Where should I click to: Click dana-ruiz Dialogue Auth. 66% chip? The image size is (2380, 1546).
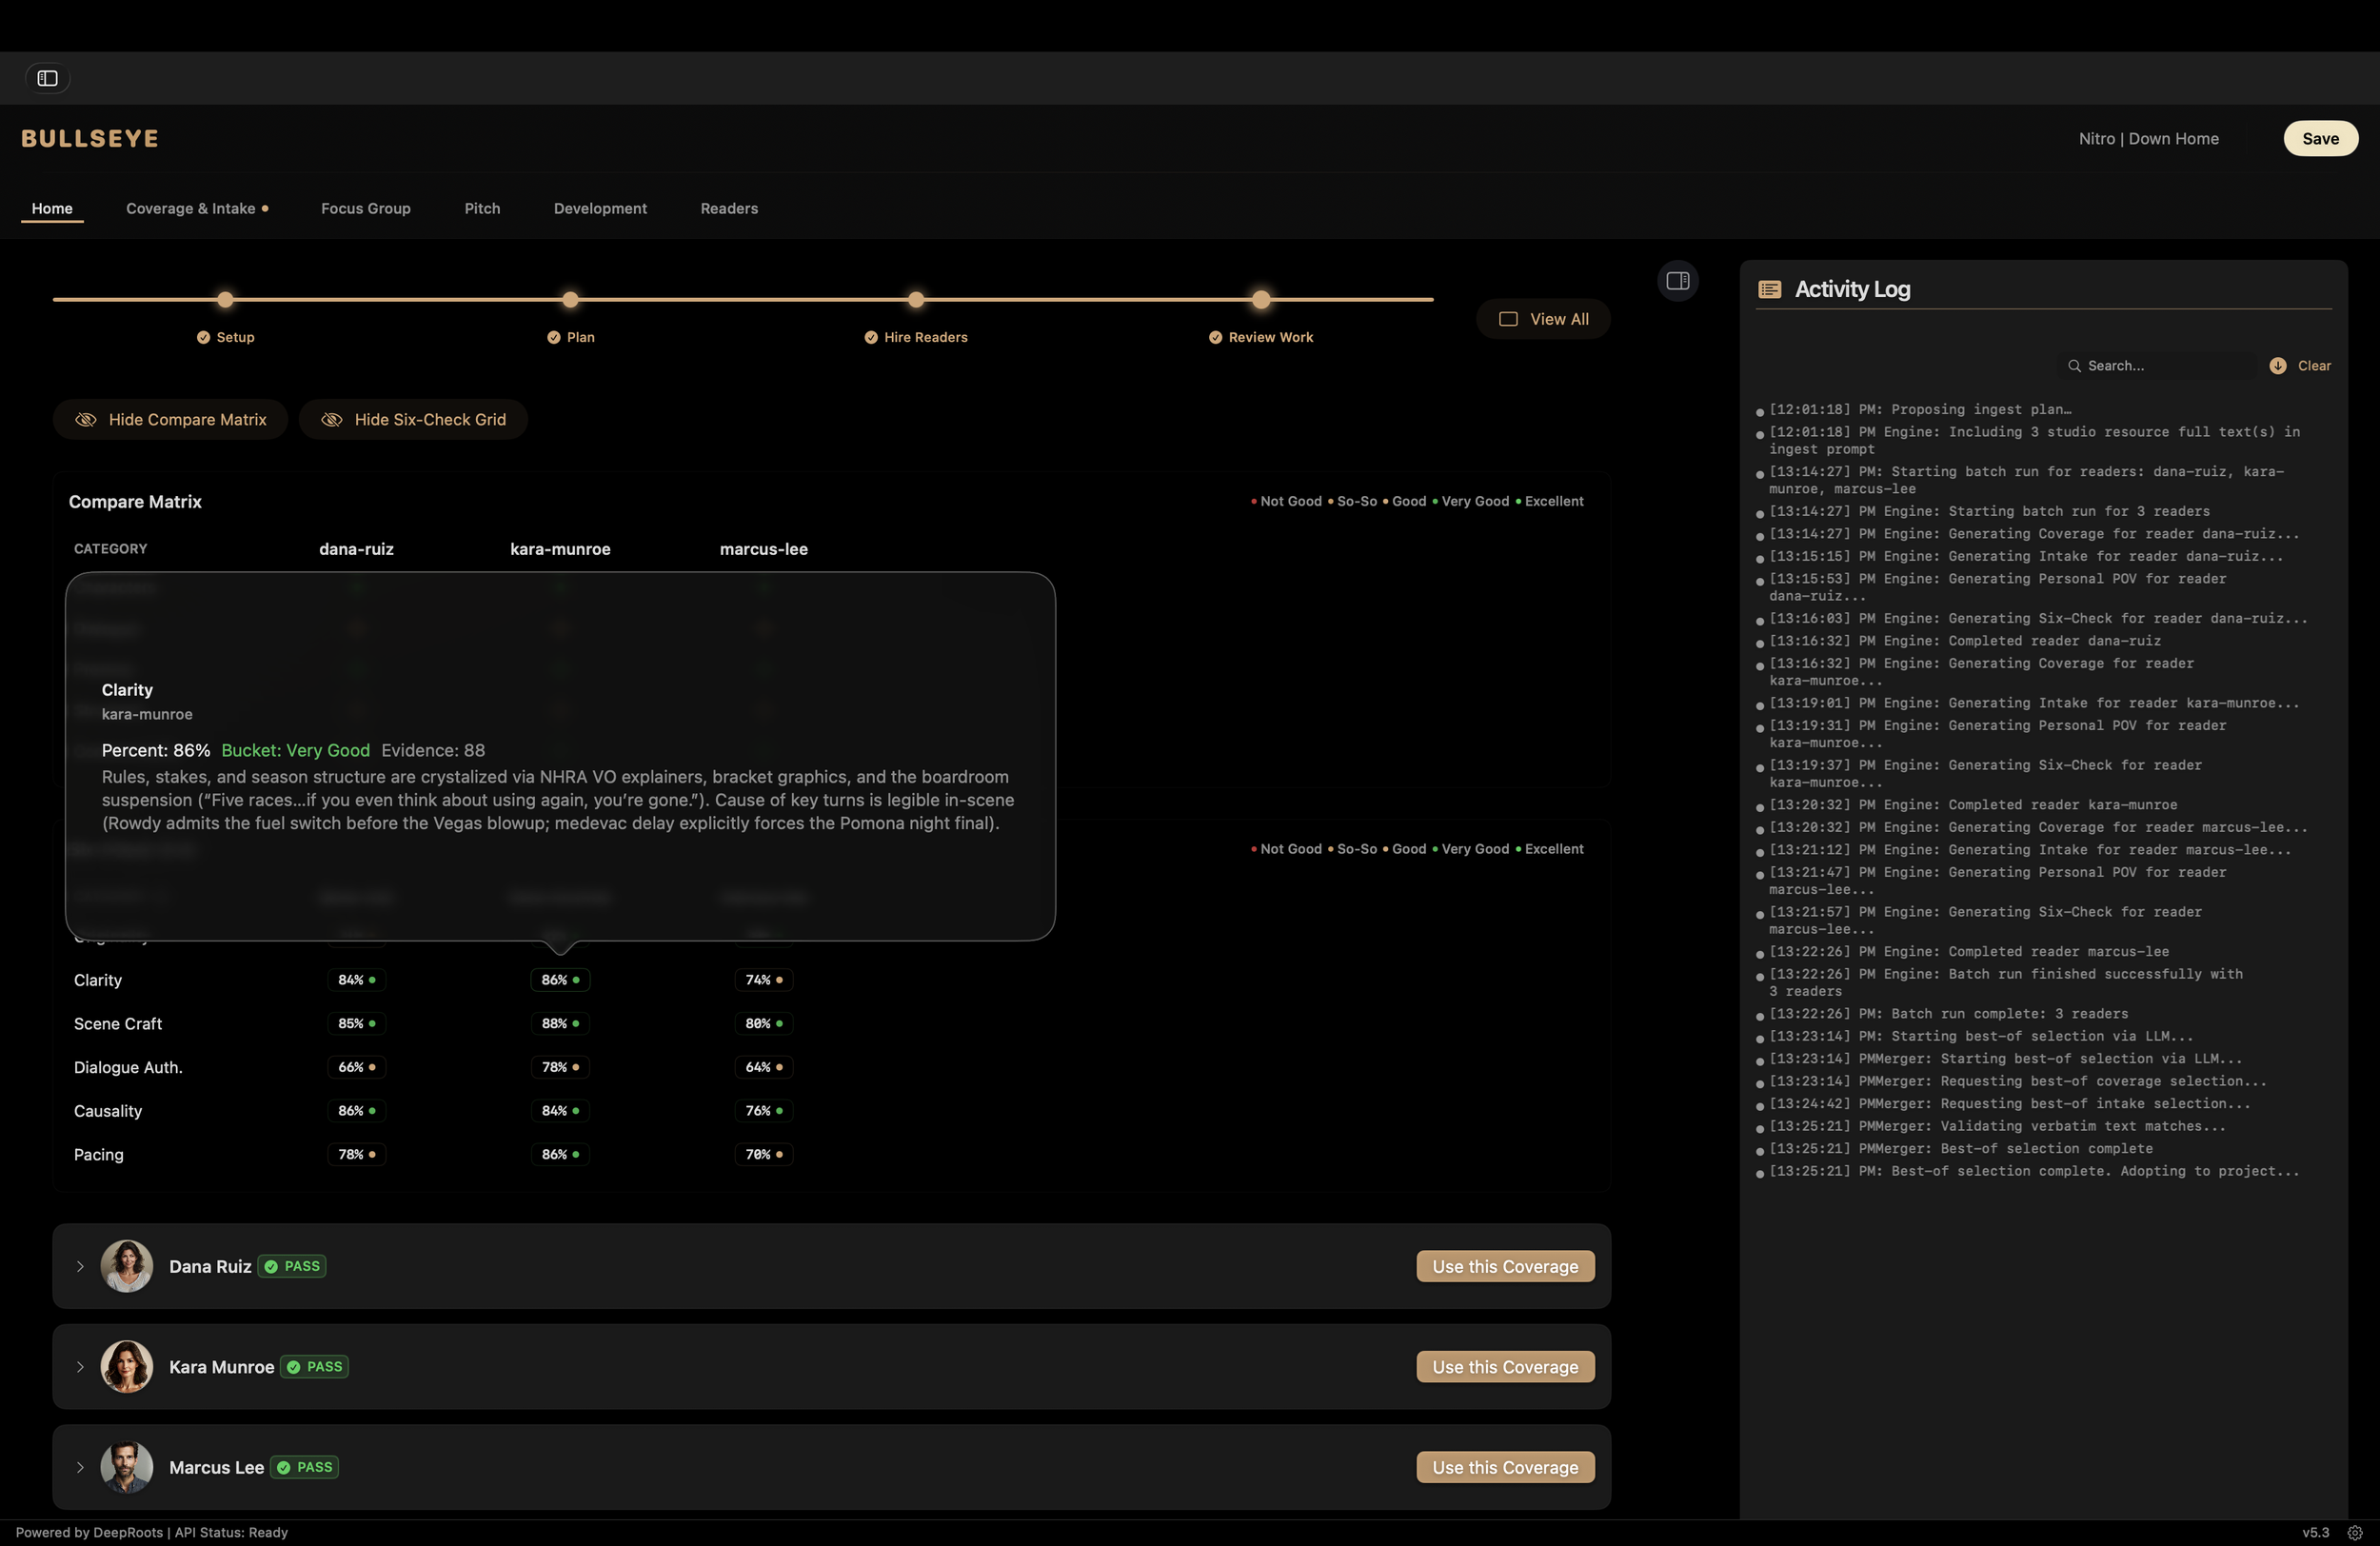357,1067
